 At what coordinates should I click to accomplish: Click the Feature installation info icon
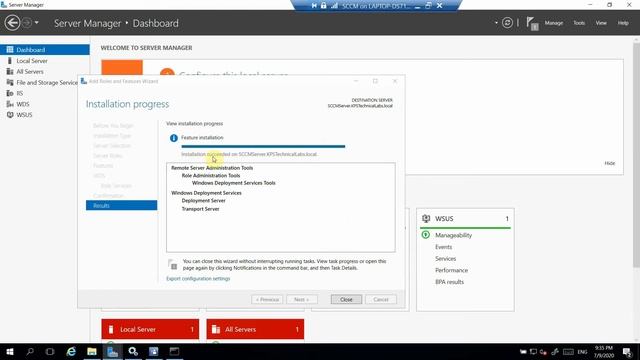click(x=173, y=138)
